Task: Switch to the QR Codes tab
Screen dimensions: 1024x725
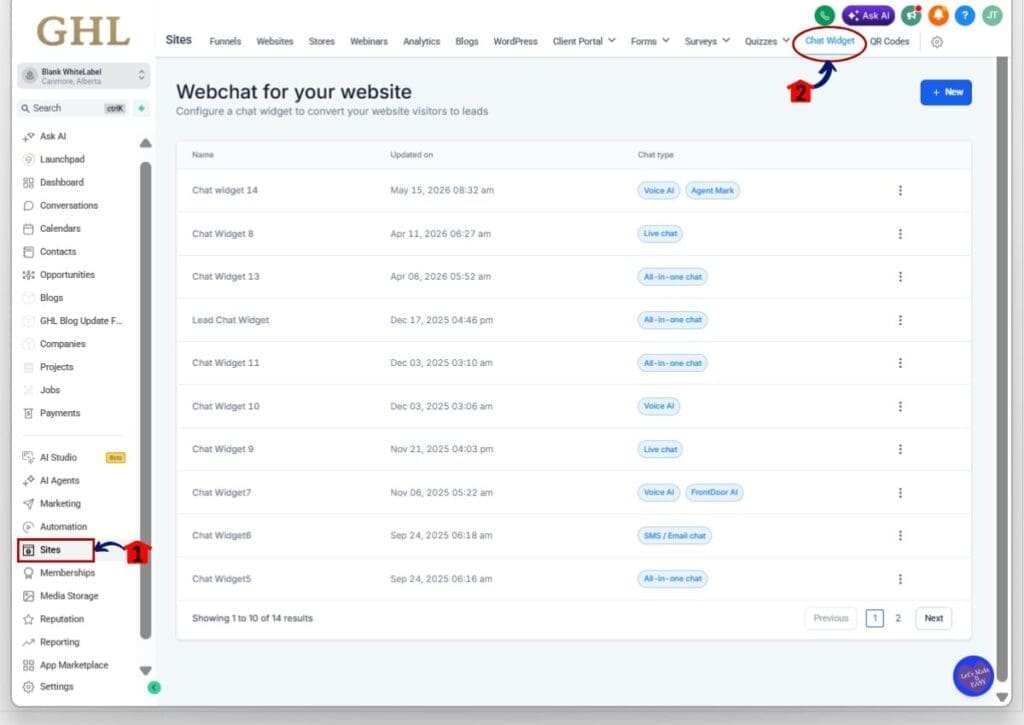Action: coord(889,41)
